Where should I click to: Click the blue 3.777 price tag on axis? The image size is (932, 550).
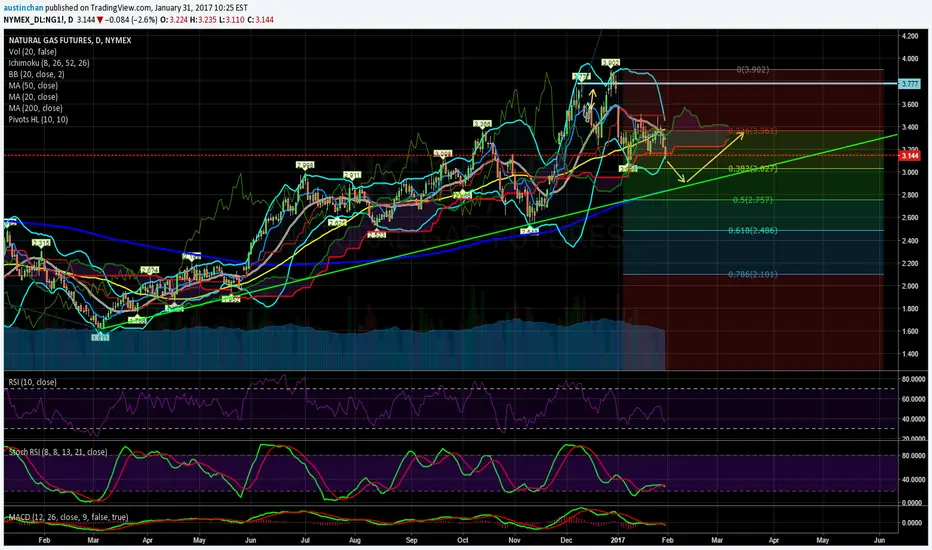click(909, 84)
